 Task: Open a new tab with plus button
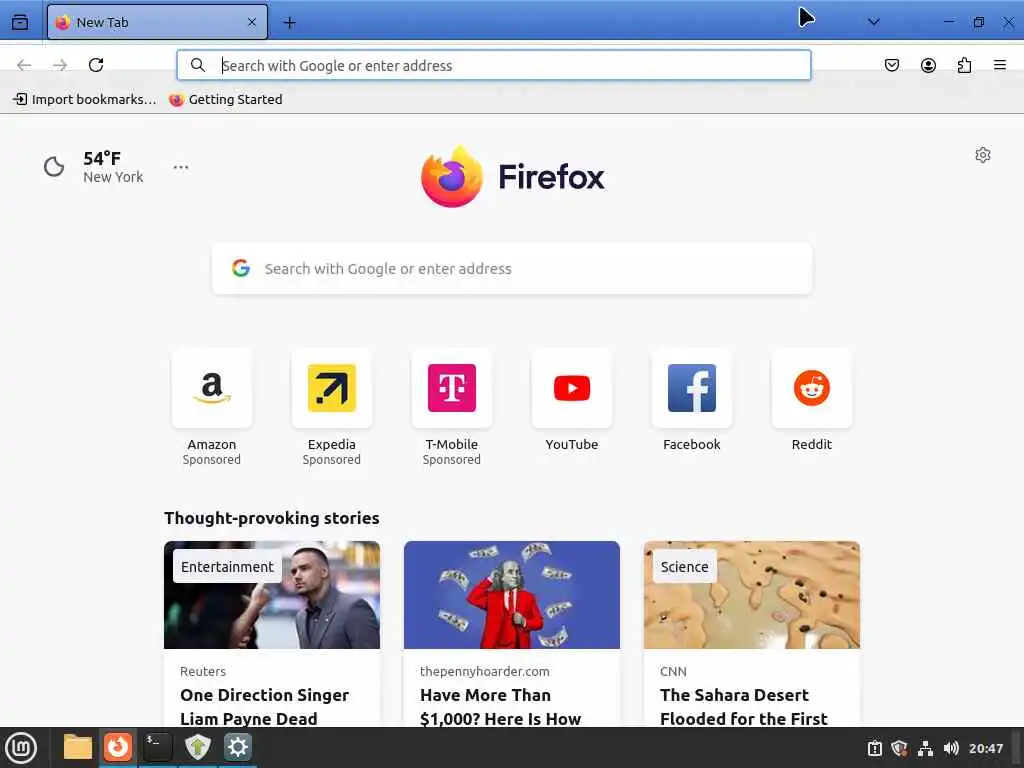[x=289, y=23]
